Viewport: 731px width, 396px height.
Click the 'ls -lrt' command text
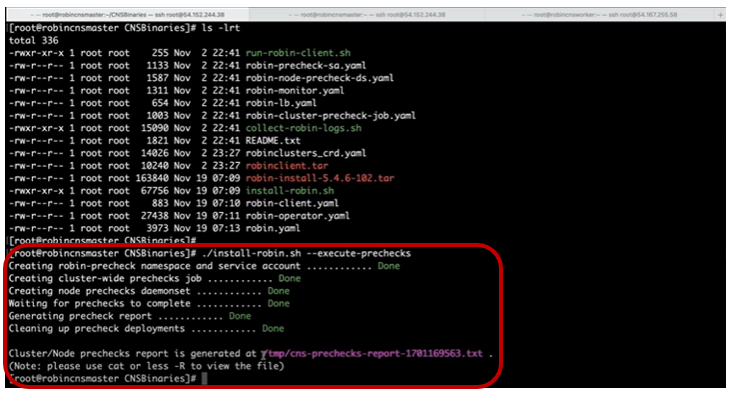tap(221, 28)
